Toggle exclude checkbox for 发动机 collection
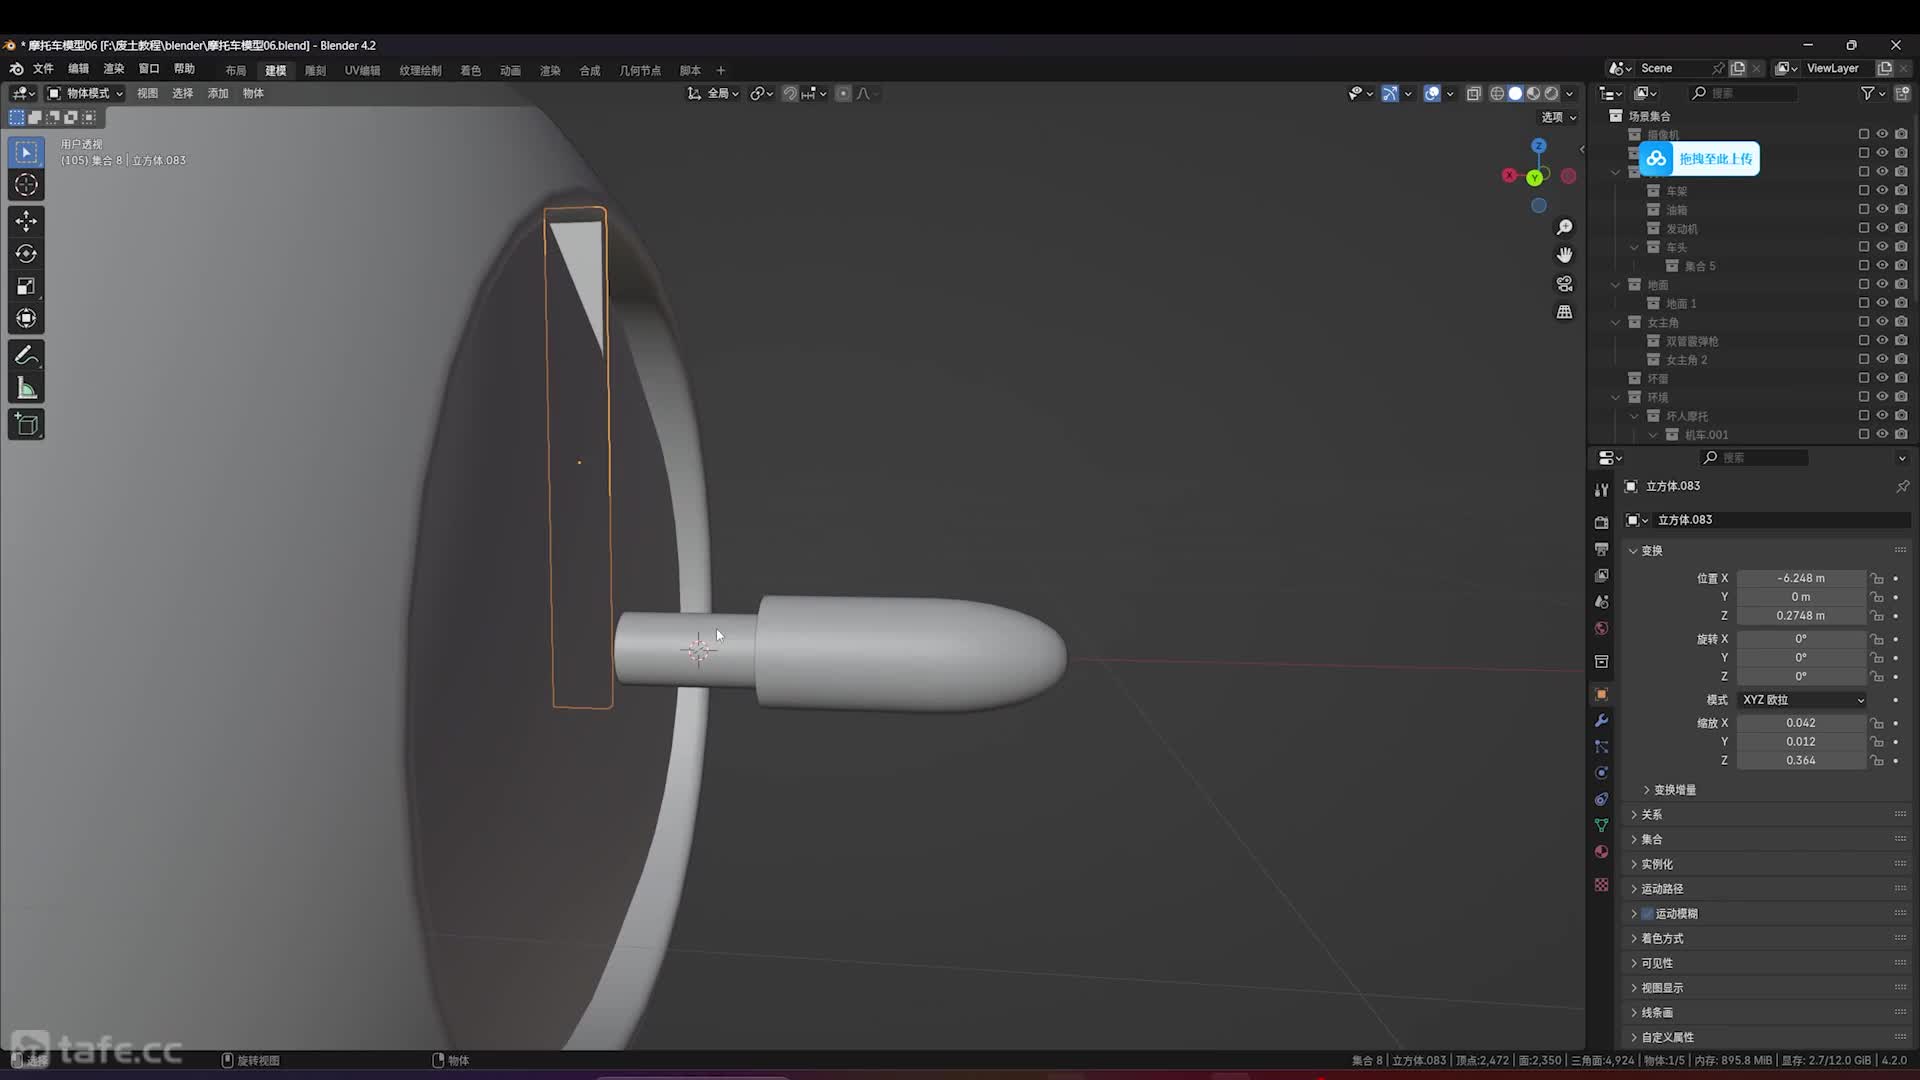 tap(1863, 228)
